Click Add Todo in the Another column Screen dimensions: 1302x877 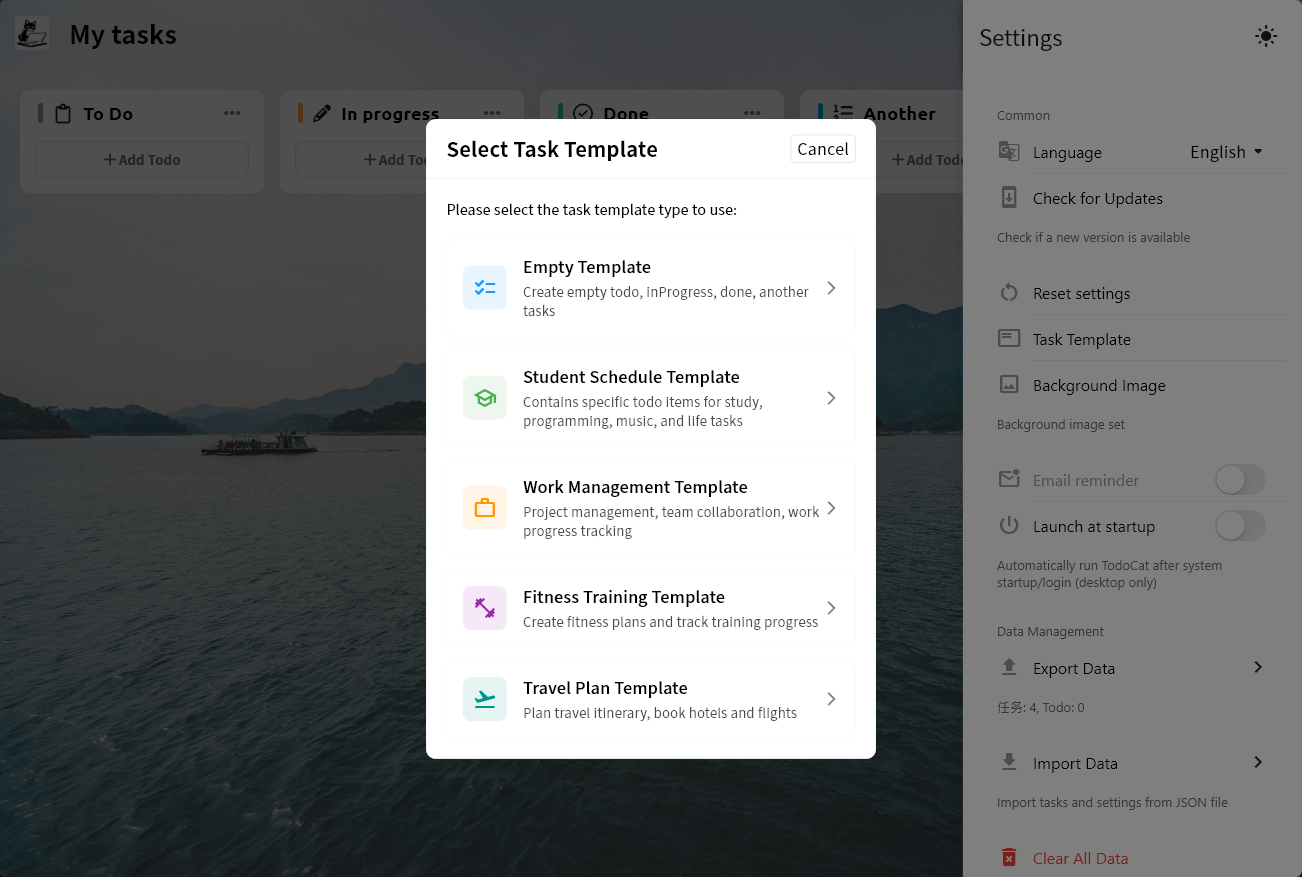coord(928,160)
